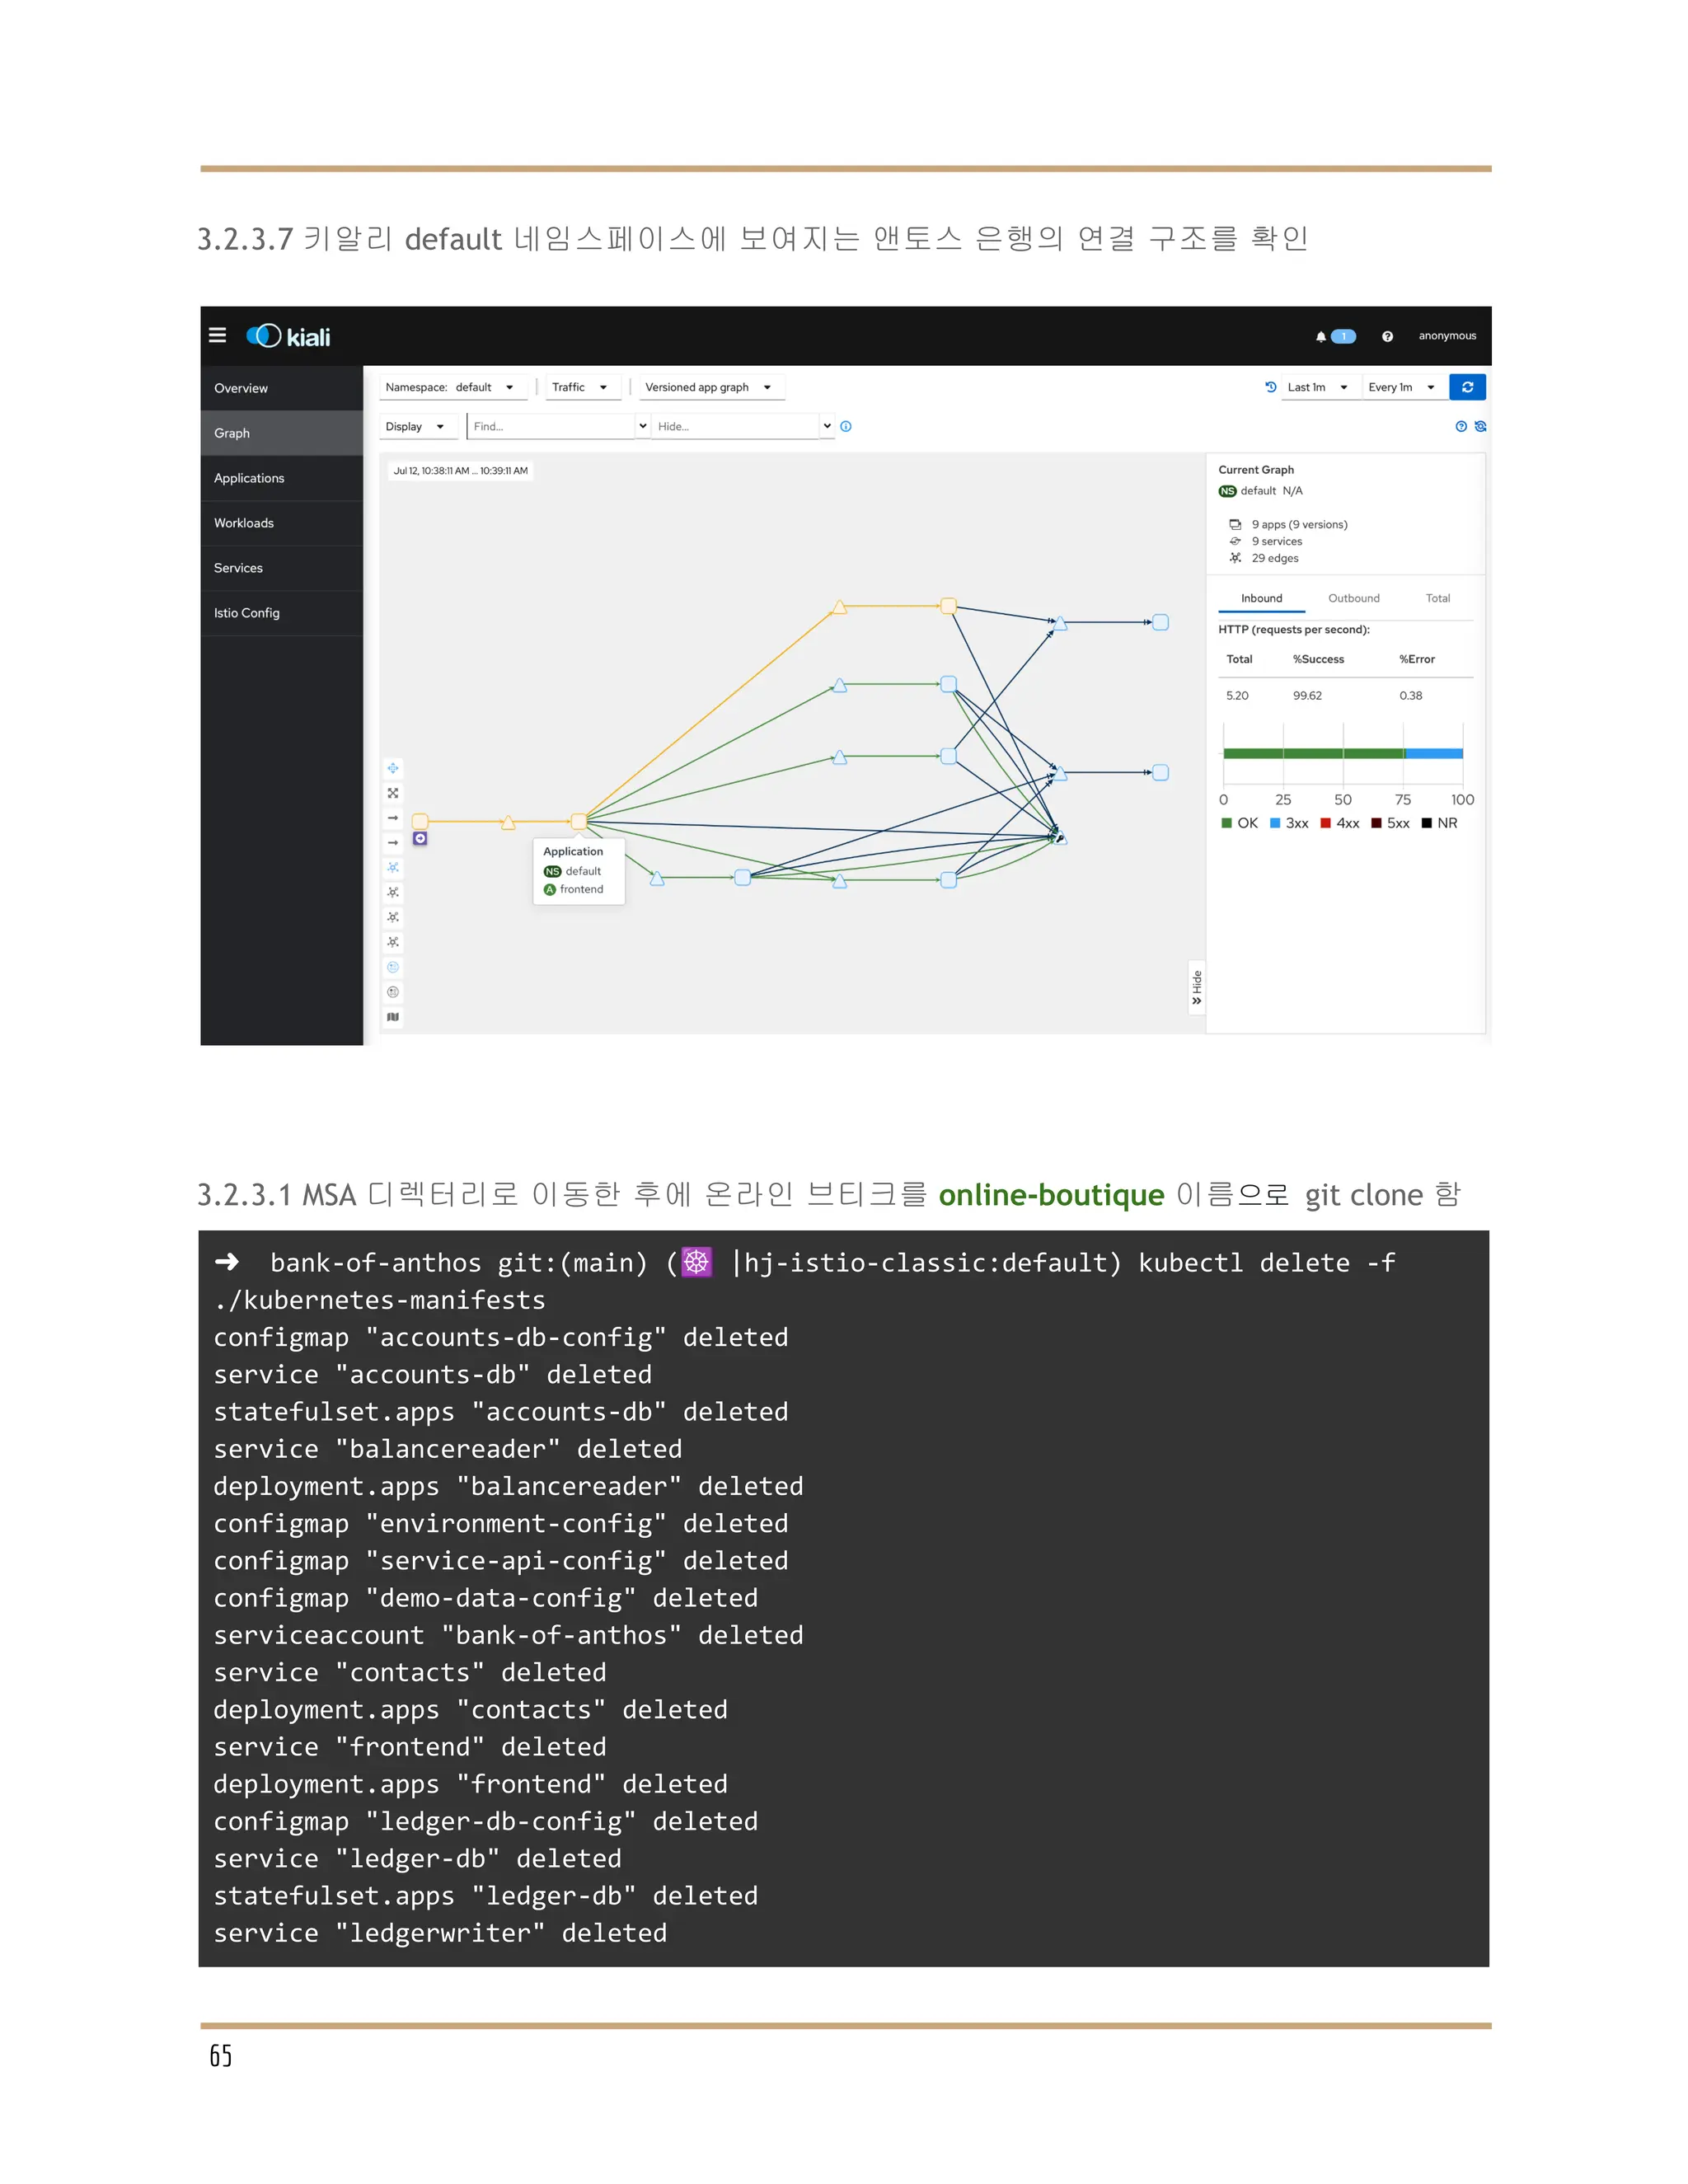This screenshot has width=1688, height=2184.
Task: Click the help question mark icon
Action: [1387, 337]
